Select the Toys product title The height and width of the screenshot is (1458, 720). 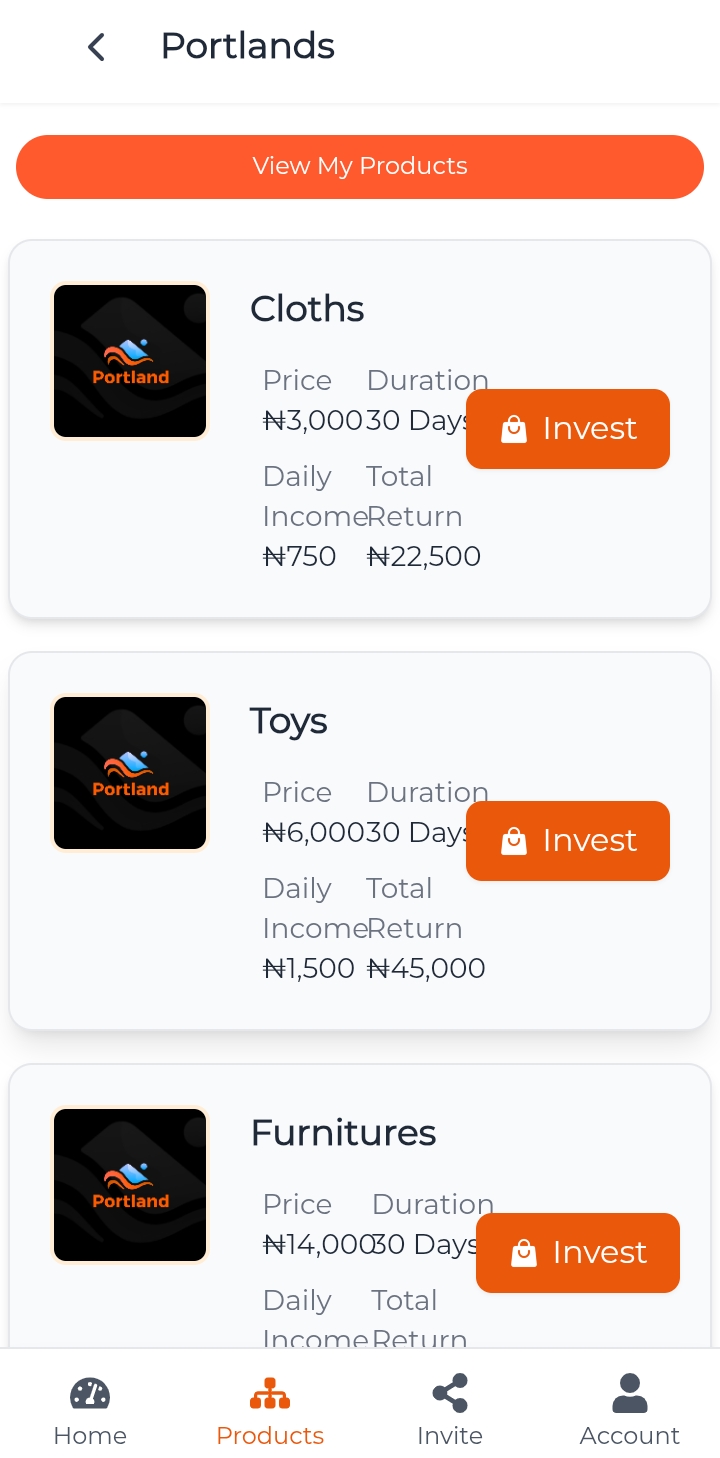289,722
